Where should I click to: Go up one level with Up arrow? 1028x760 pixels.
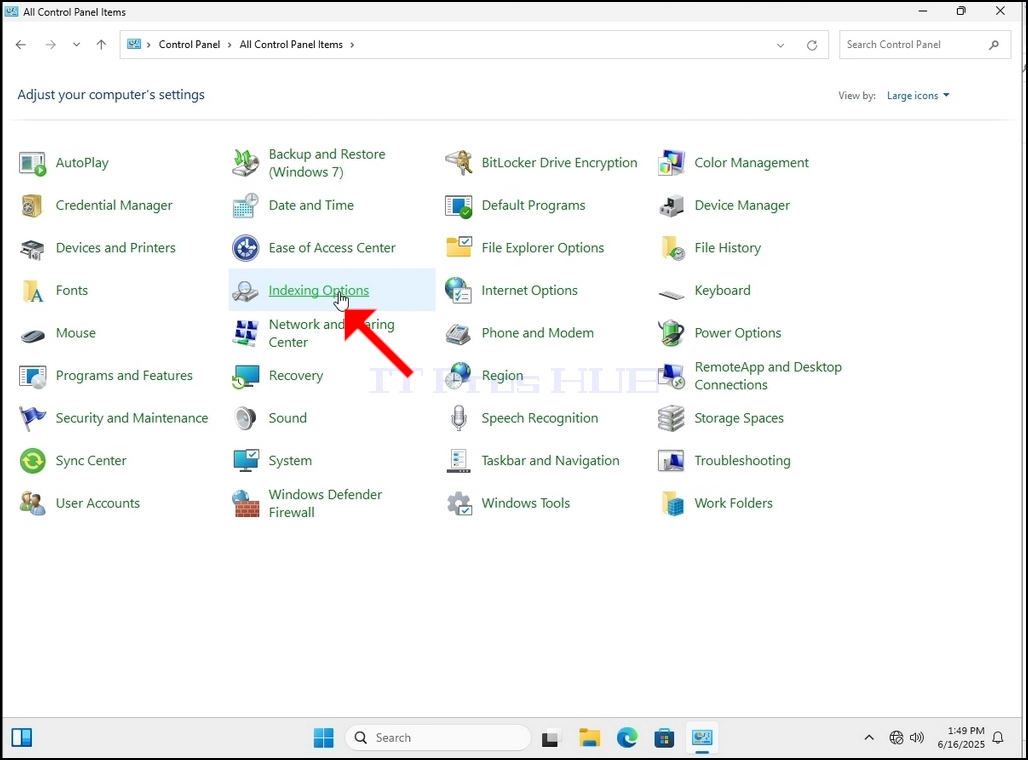pos(101,45)
